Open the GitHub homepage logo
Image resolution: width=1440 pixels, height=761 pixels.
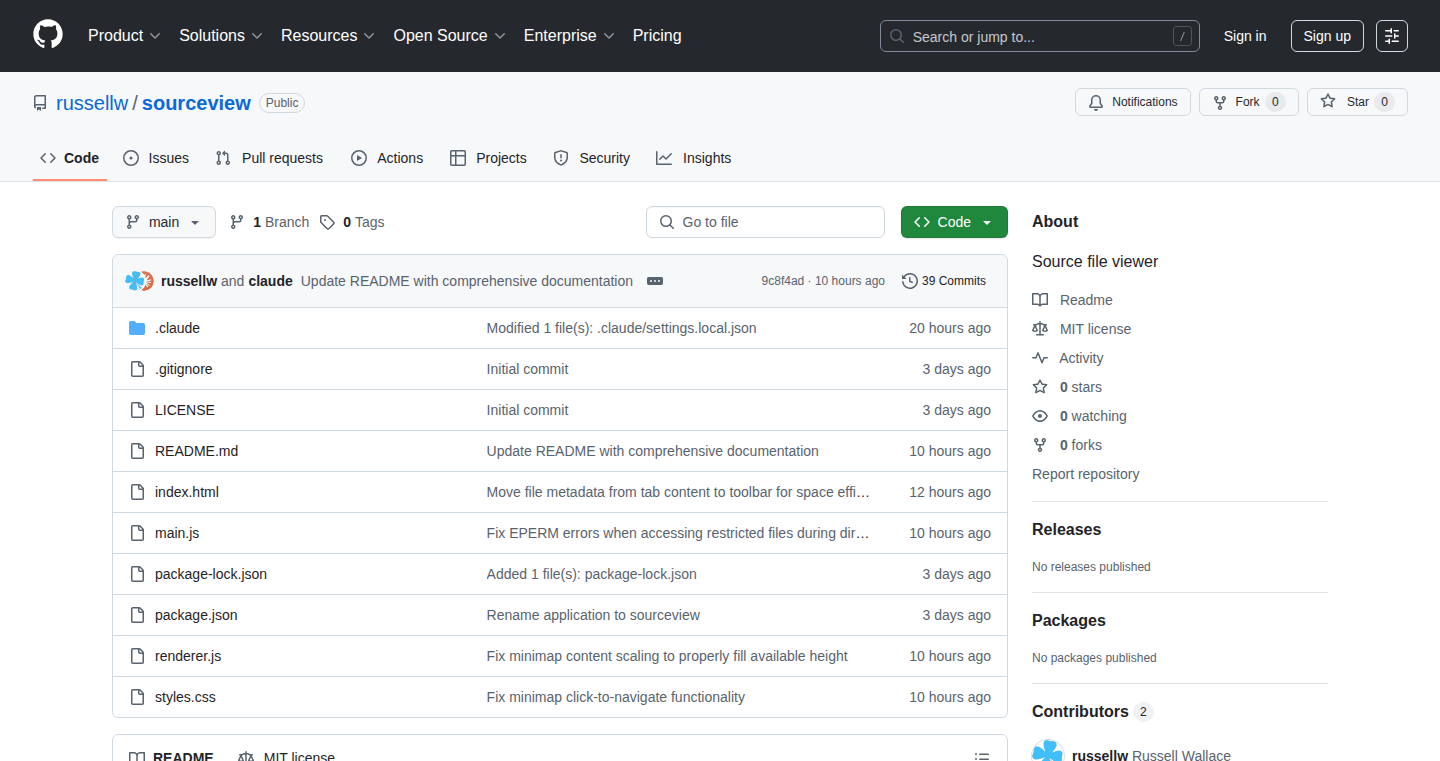coord(48,35)
